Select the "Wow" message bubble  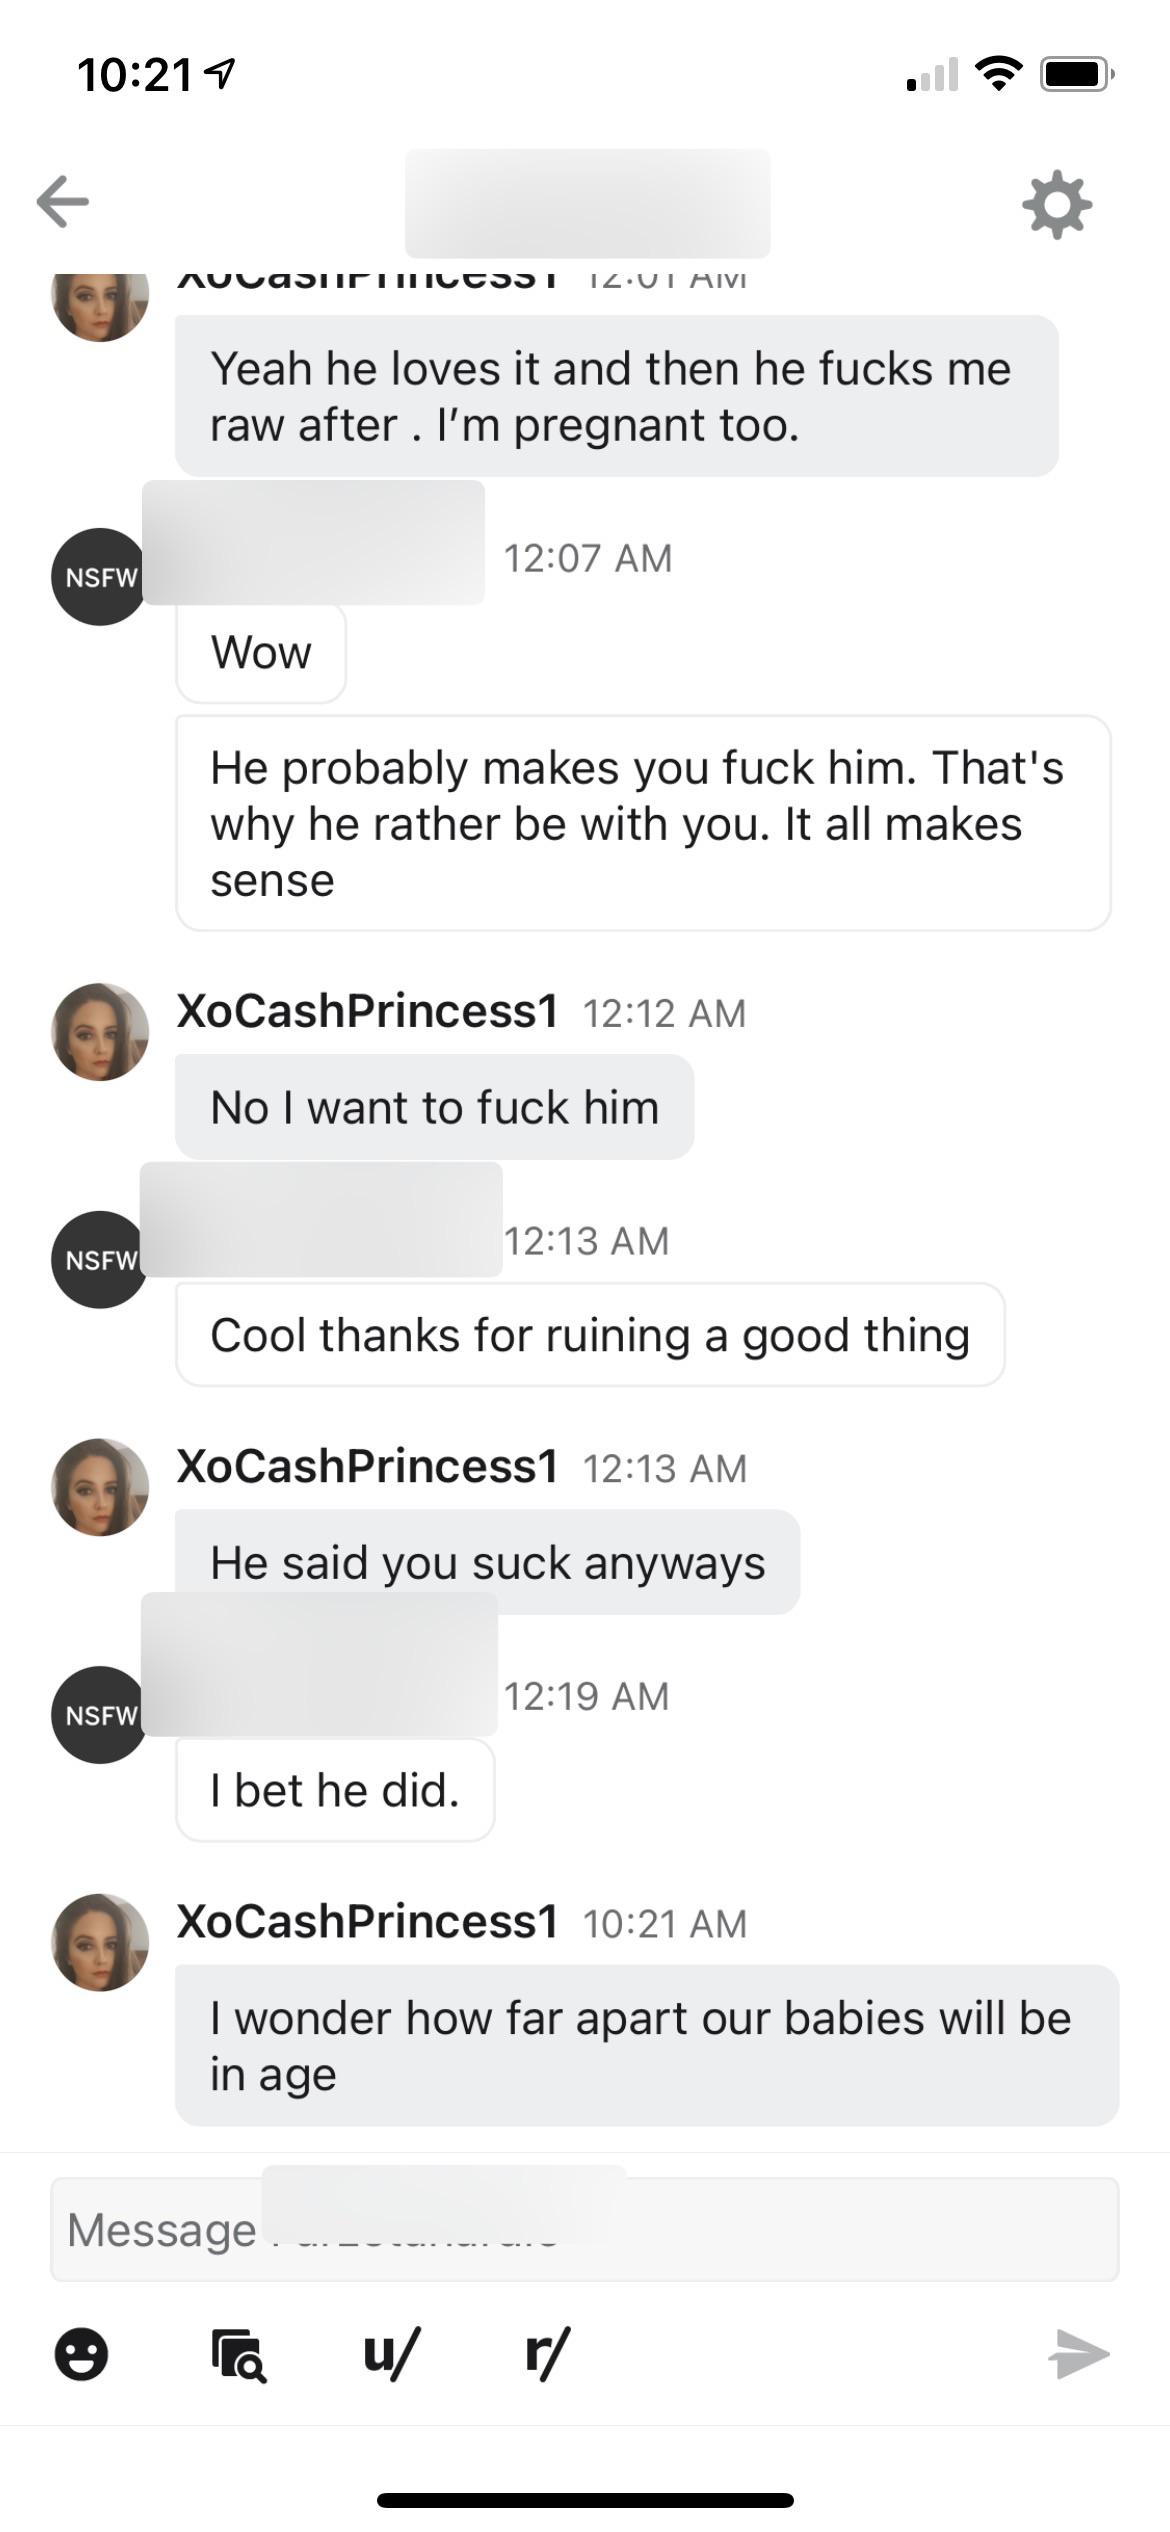[x=261, y=653]
